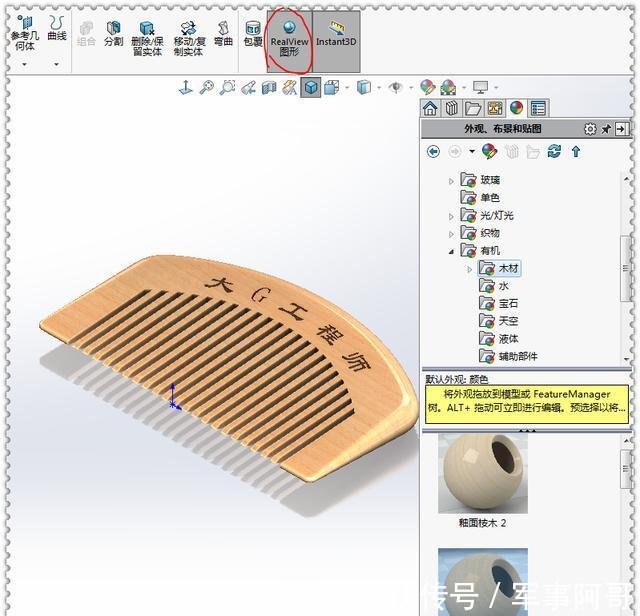Expand the 玻璃 folder
Image resolution: width=640 pixels, height=616 pixels.
pos(451,181)
